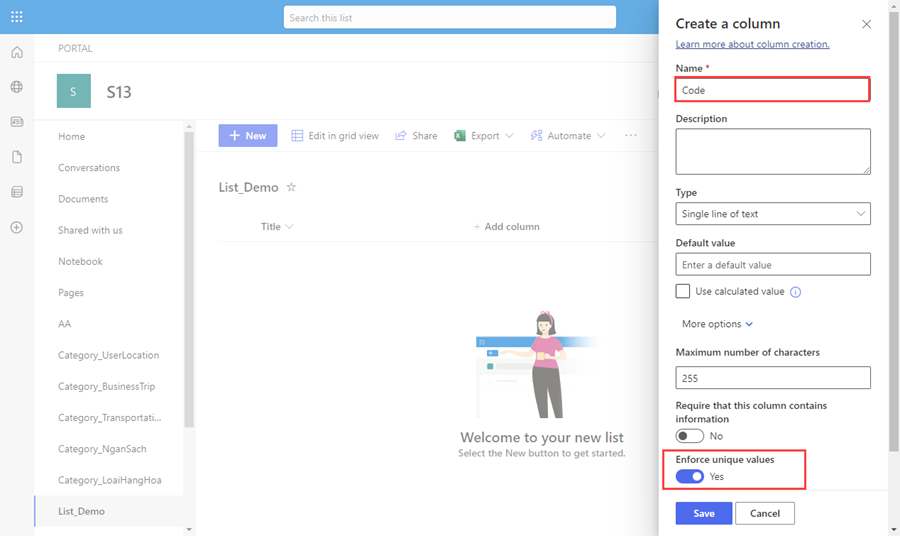This screenshot has width=900, height=536.
Task: Open the news feed icon in left rail
Action: [17, 122]
